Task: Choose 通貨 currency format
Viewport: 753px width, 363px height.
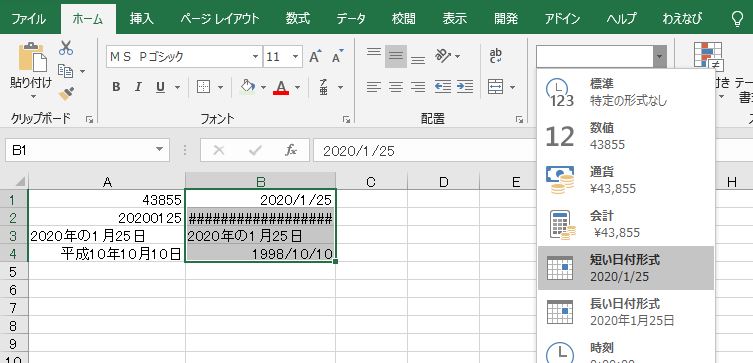Action: point(626,180)
